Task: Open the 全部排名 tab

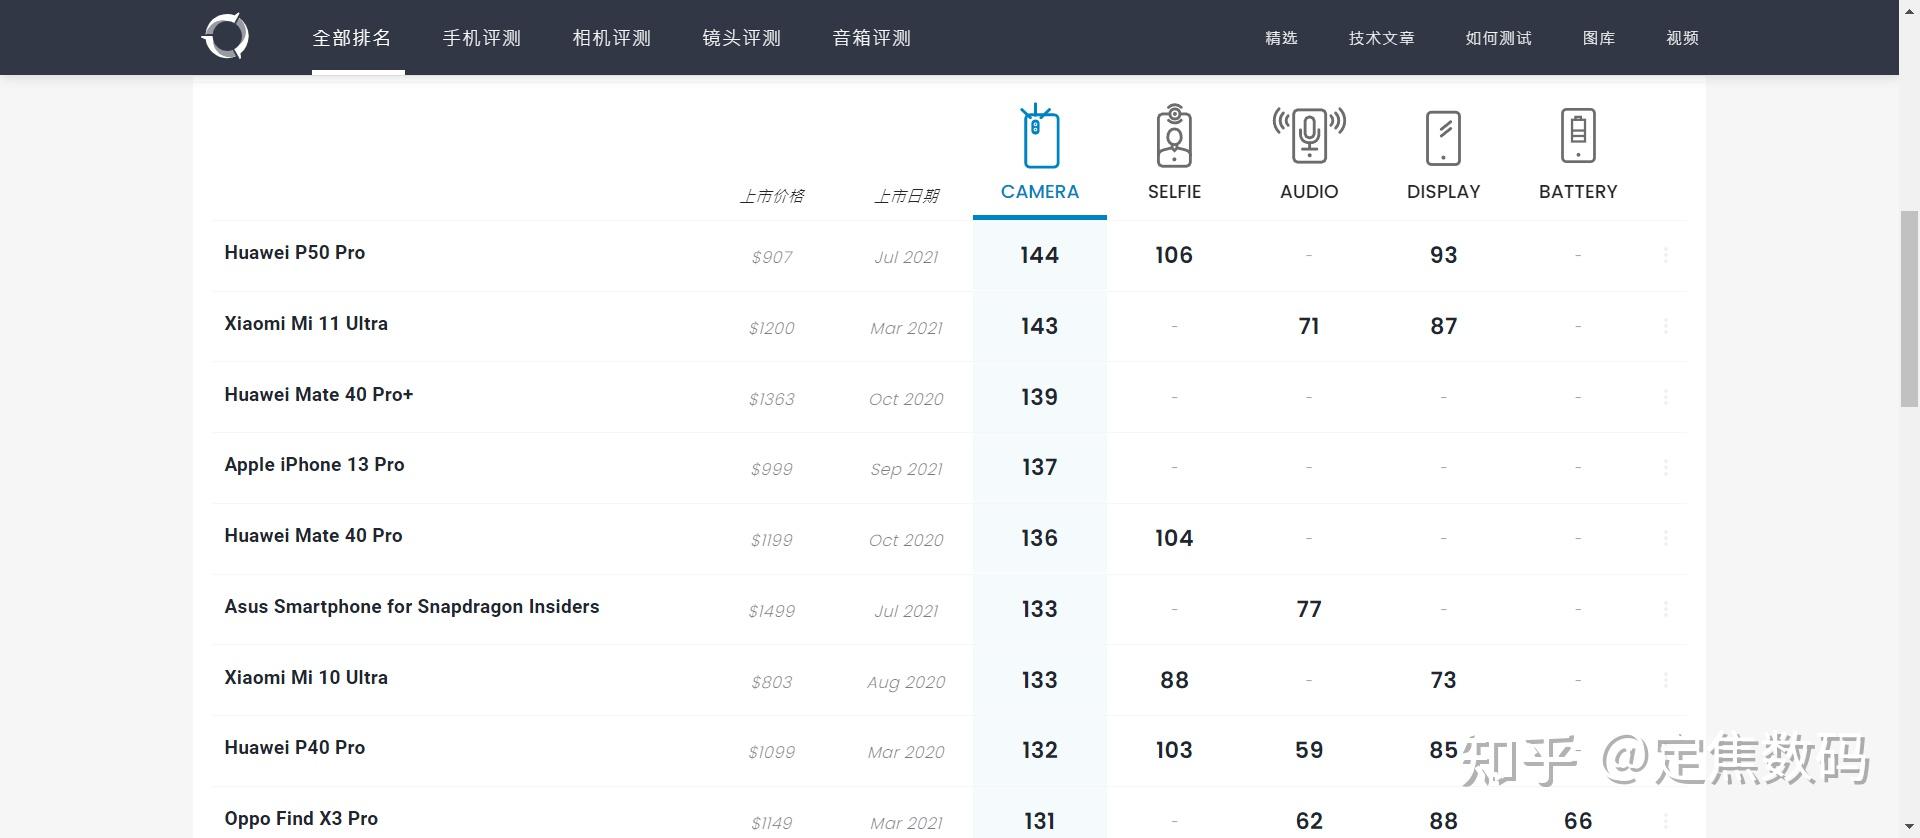Action: [352, 38]
